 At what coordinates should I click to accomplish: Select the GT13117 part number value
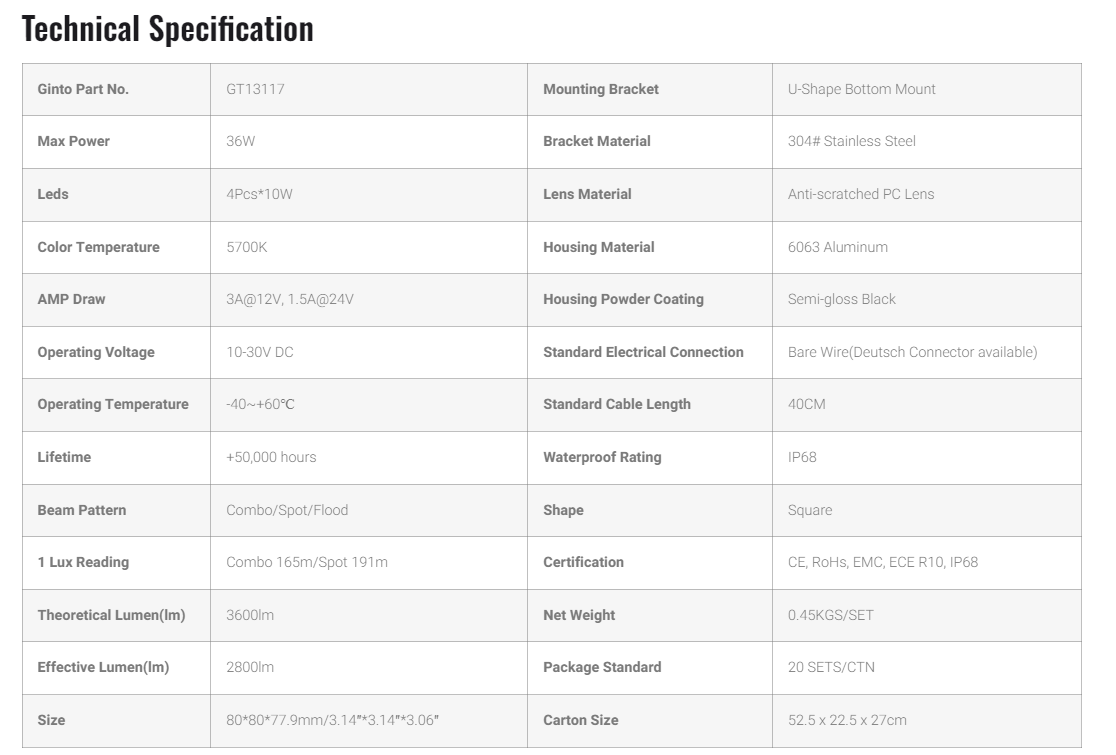256,89
